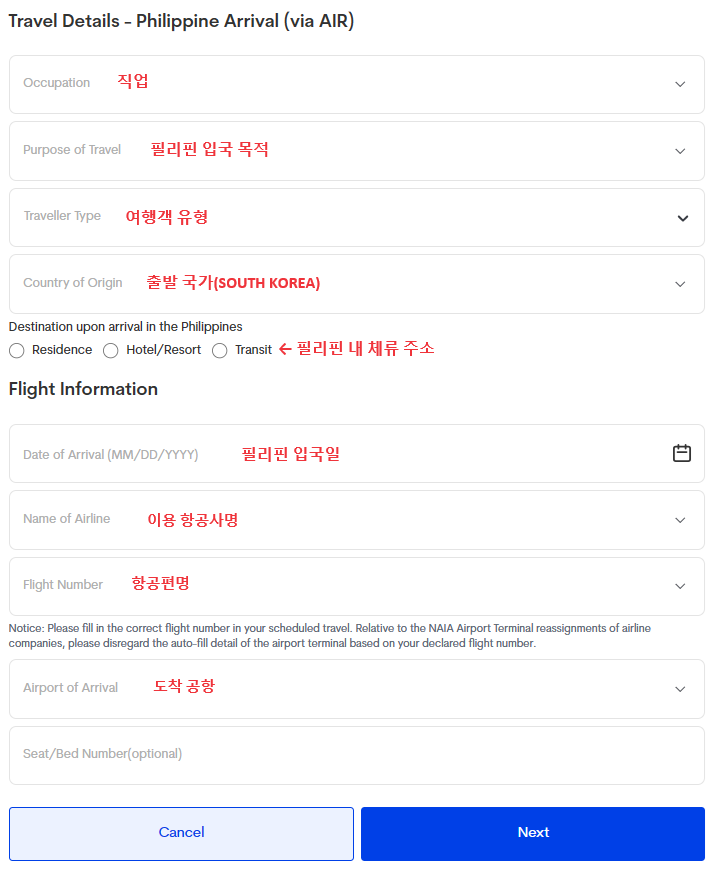This screenshot has width=715, height=869.
Task: Click the Airport of Arrival chevron icon
Action: pos(680,688)
